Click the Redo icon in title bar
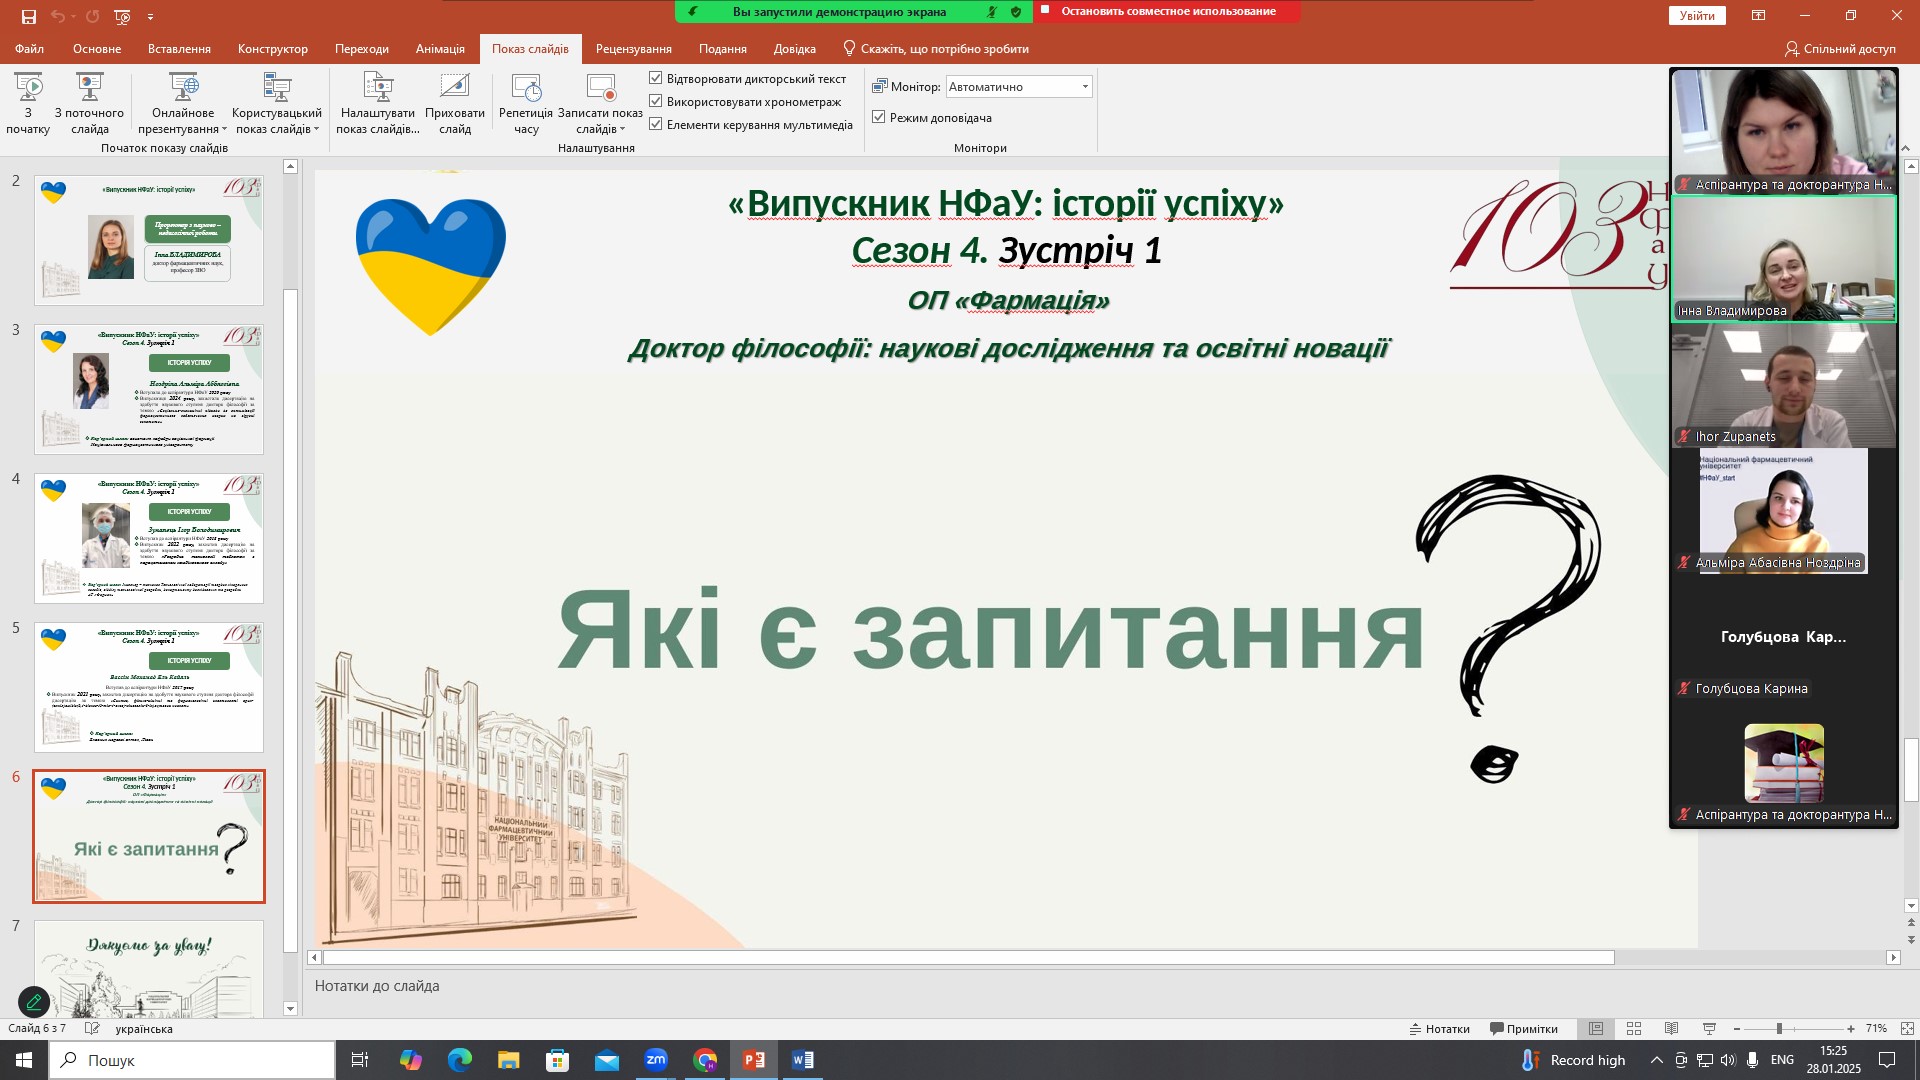 [x=92, y=16]
